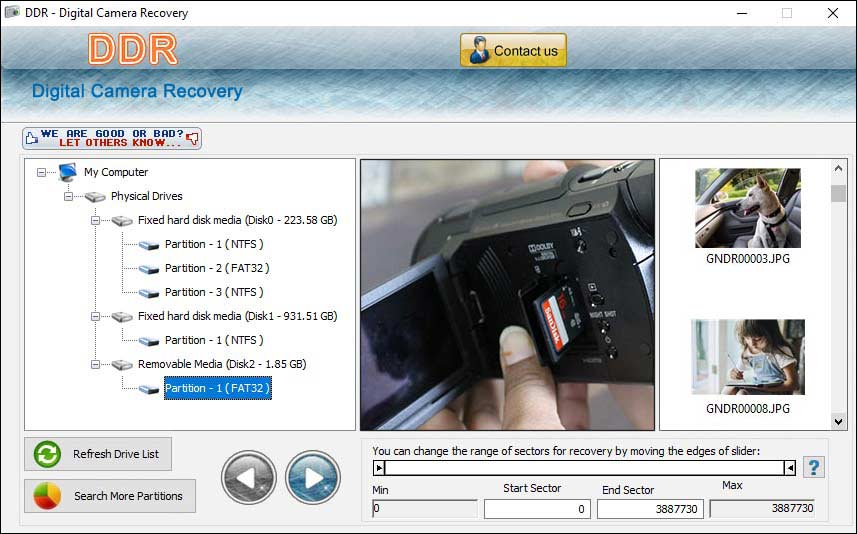Click the DDR app icon in title bar
Screen dimensions: 857x534
tap(12, 12)
